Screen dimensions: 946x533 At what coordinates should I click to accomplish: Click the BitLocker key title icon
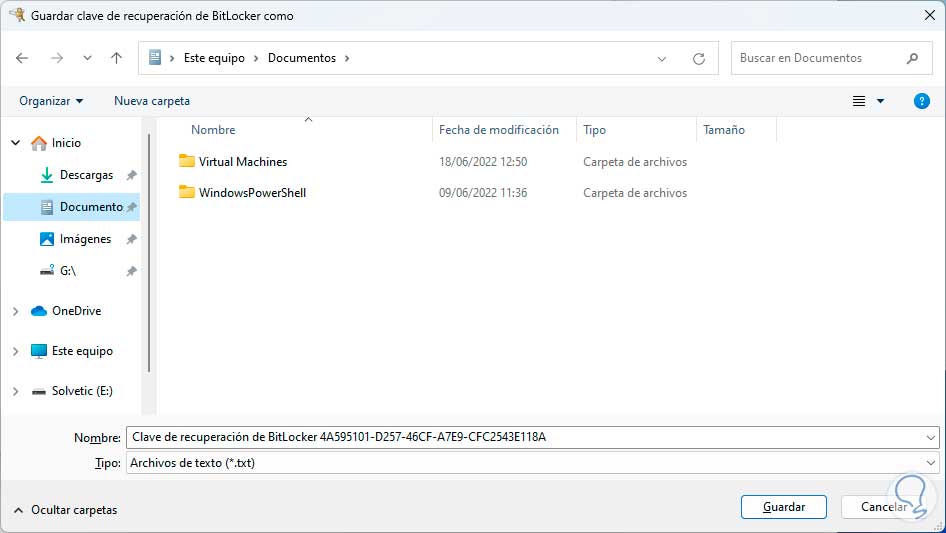17,14
